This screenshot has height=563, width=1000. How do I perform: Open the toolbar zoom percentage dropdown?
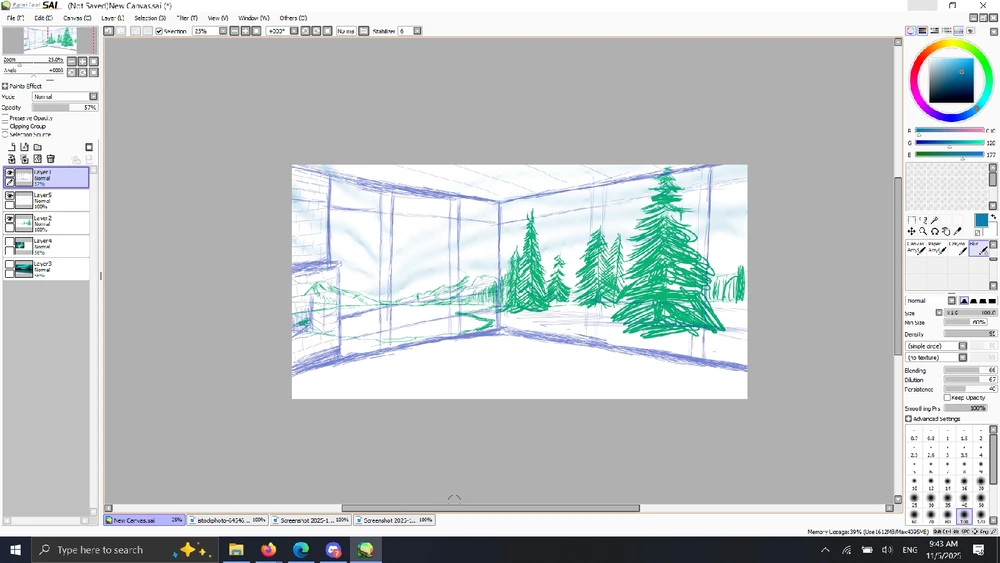(x=223, y=31)
